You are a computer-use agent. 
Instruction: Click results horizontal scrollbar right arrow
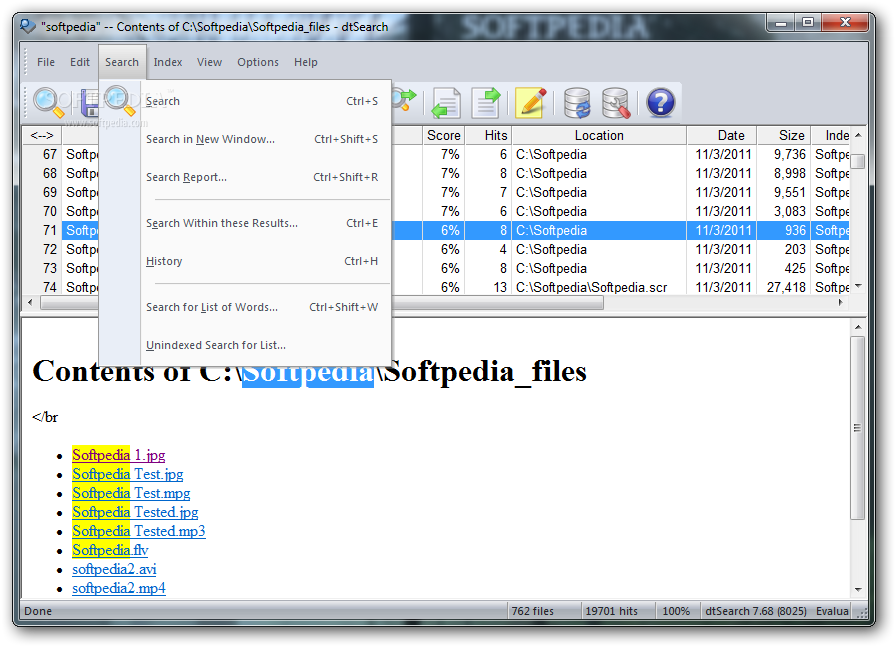pos(841,302)
